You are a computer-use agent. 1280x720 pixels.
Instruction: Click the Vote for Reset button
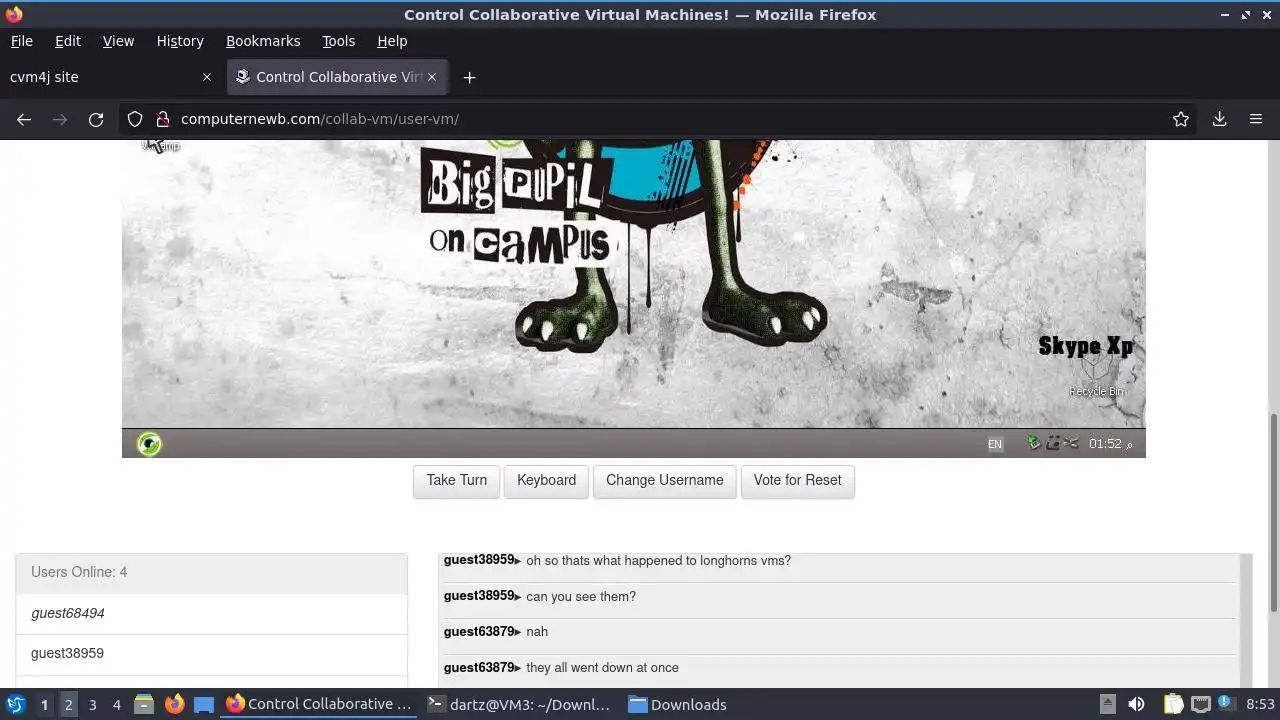point(797,480)
